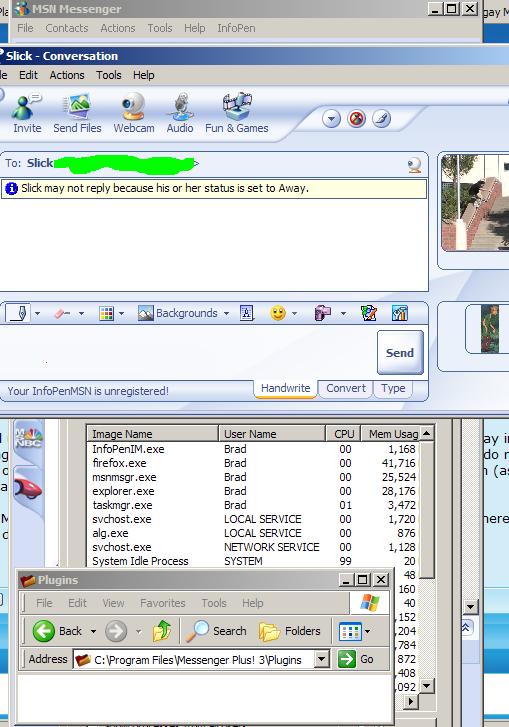The width and height of the screenshot is (509, 727).
Task: Select taskmgr.exe process row
Action: coord(254,505)
